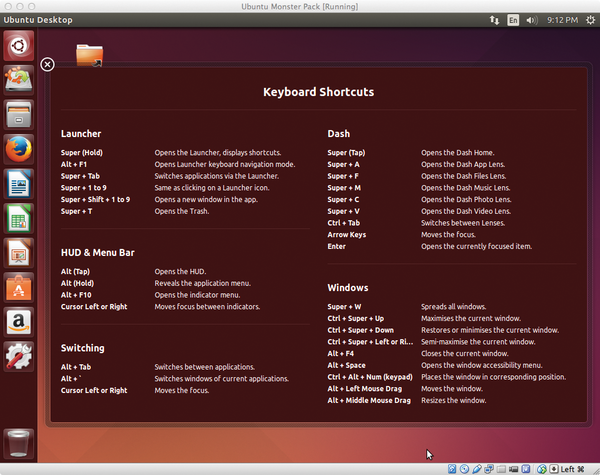
Task: Click 'Resizes the window.' description
Action: 453,400
